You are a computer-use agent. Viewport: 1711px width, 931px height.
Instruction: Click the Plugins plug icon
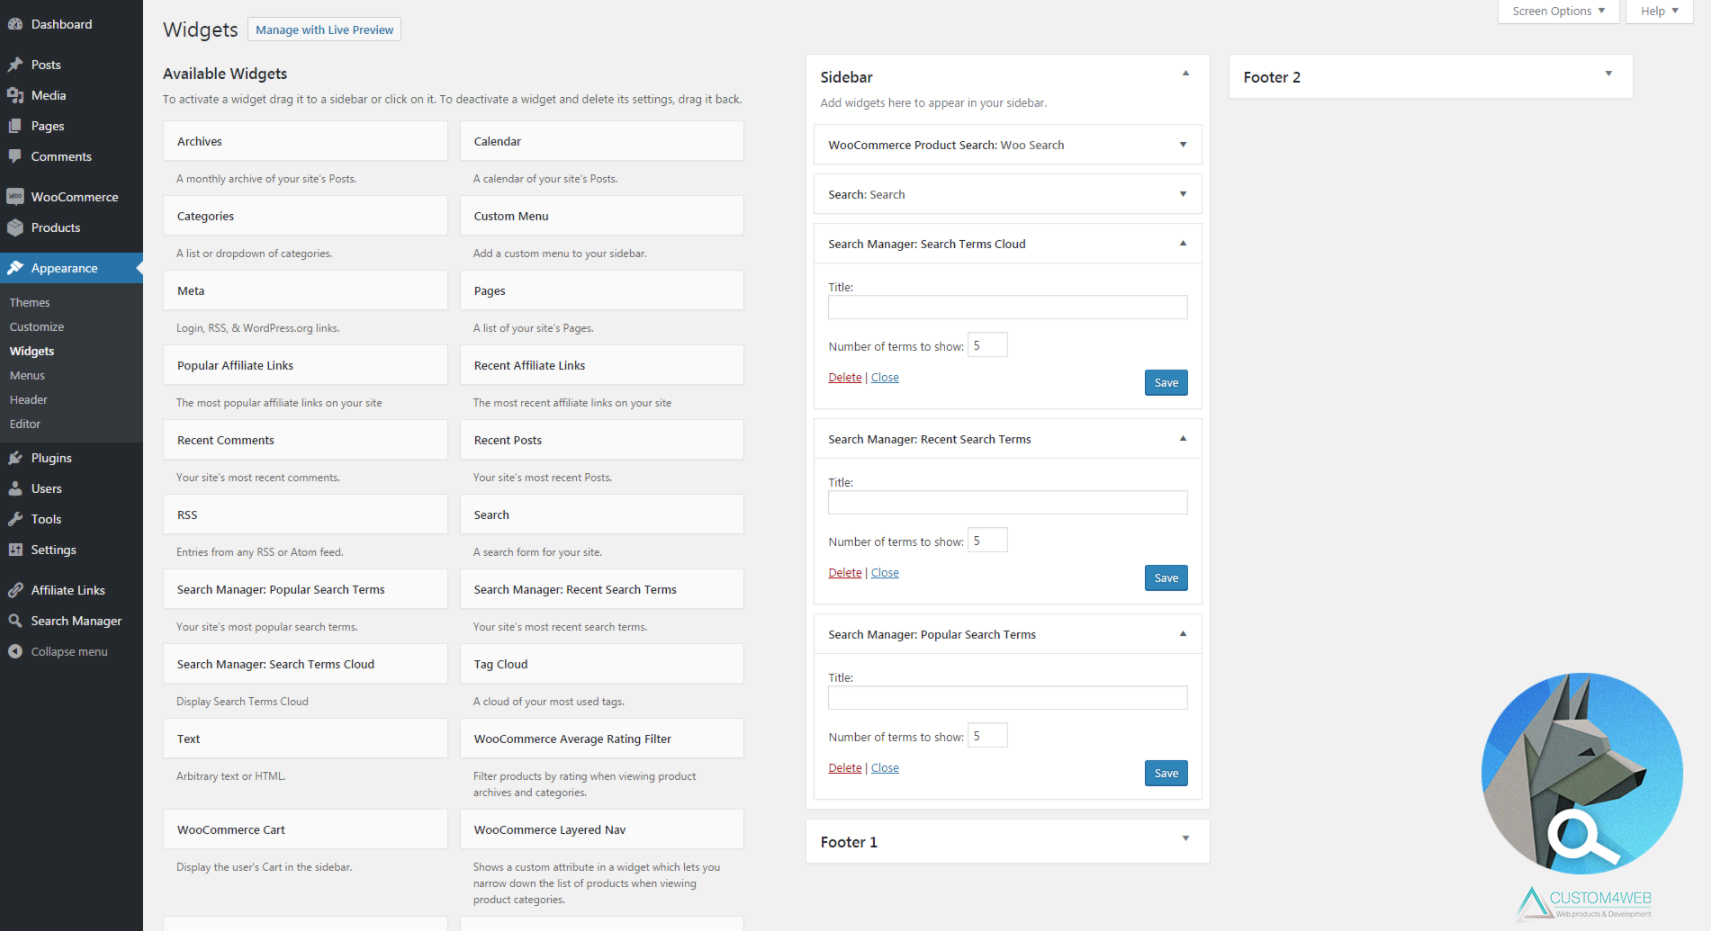[x=15, y=458]
